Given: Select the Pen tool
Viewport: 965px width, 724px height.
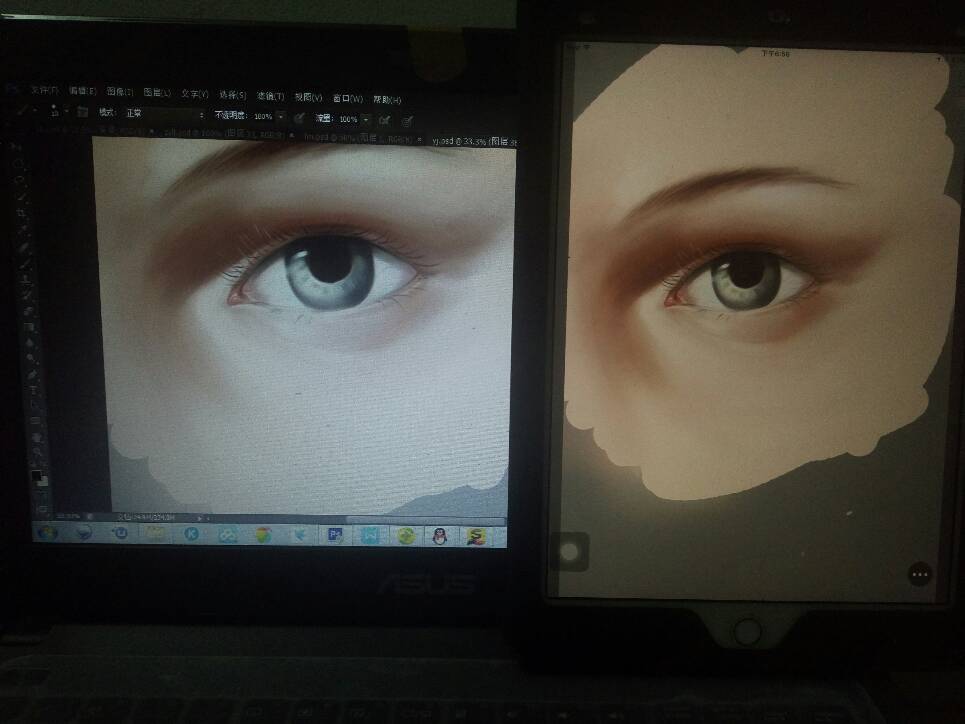Looking at the screenshot, I should point(33,375).
